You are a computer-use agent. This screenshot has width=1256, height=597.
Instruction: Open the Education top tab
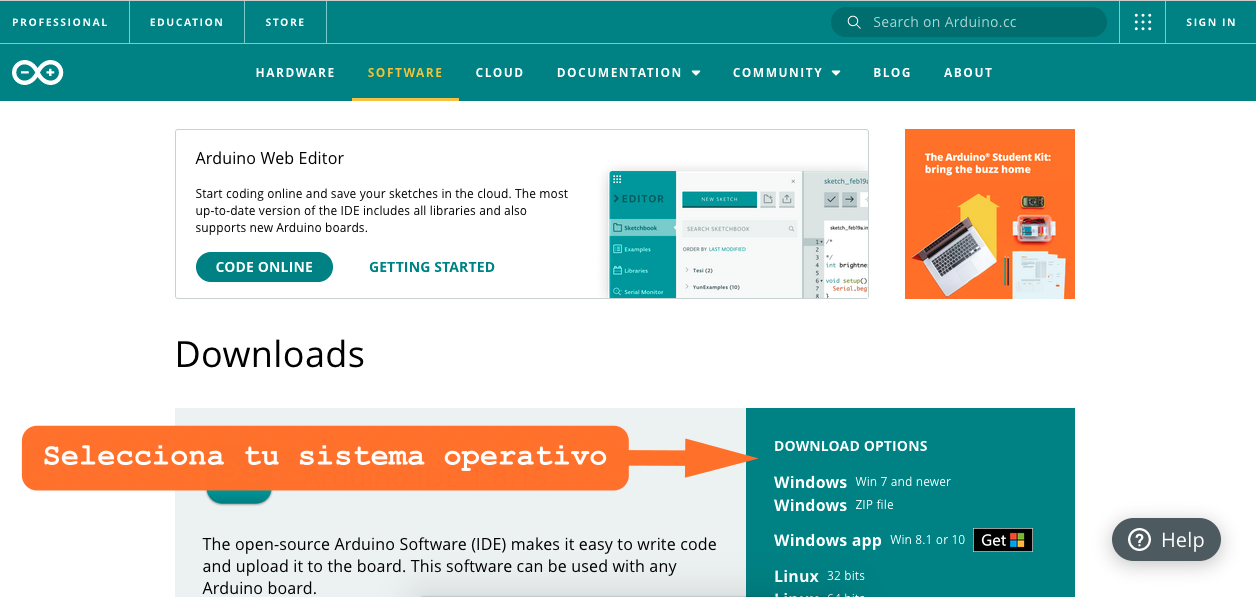(187, 22)
